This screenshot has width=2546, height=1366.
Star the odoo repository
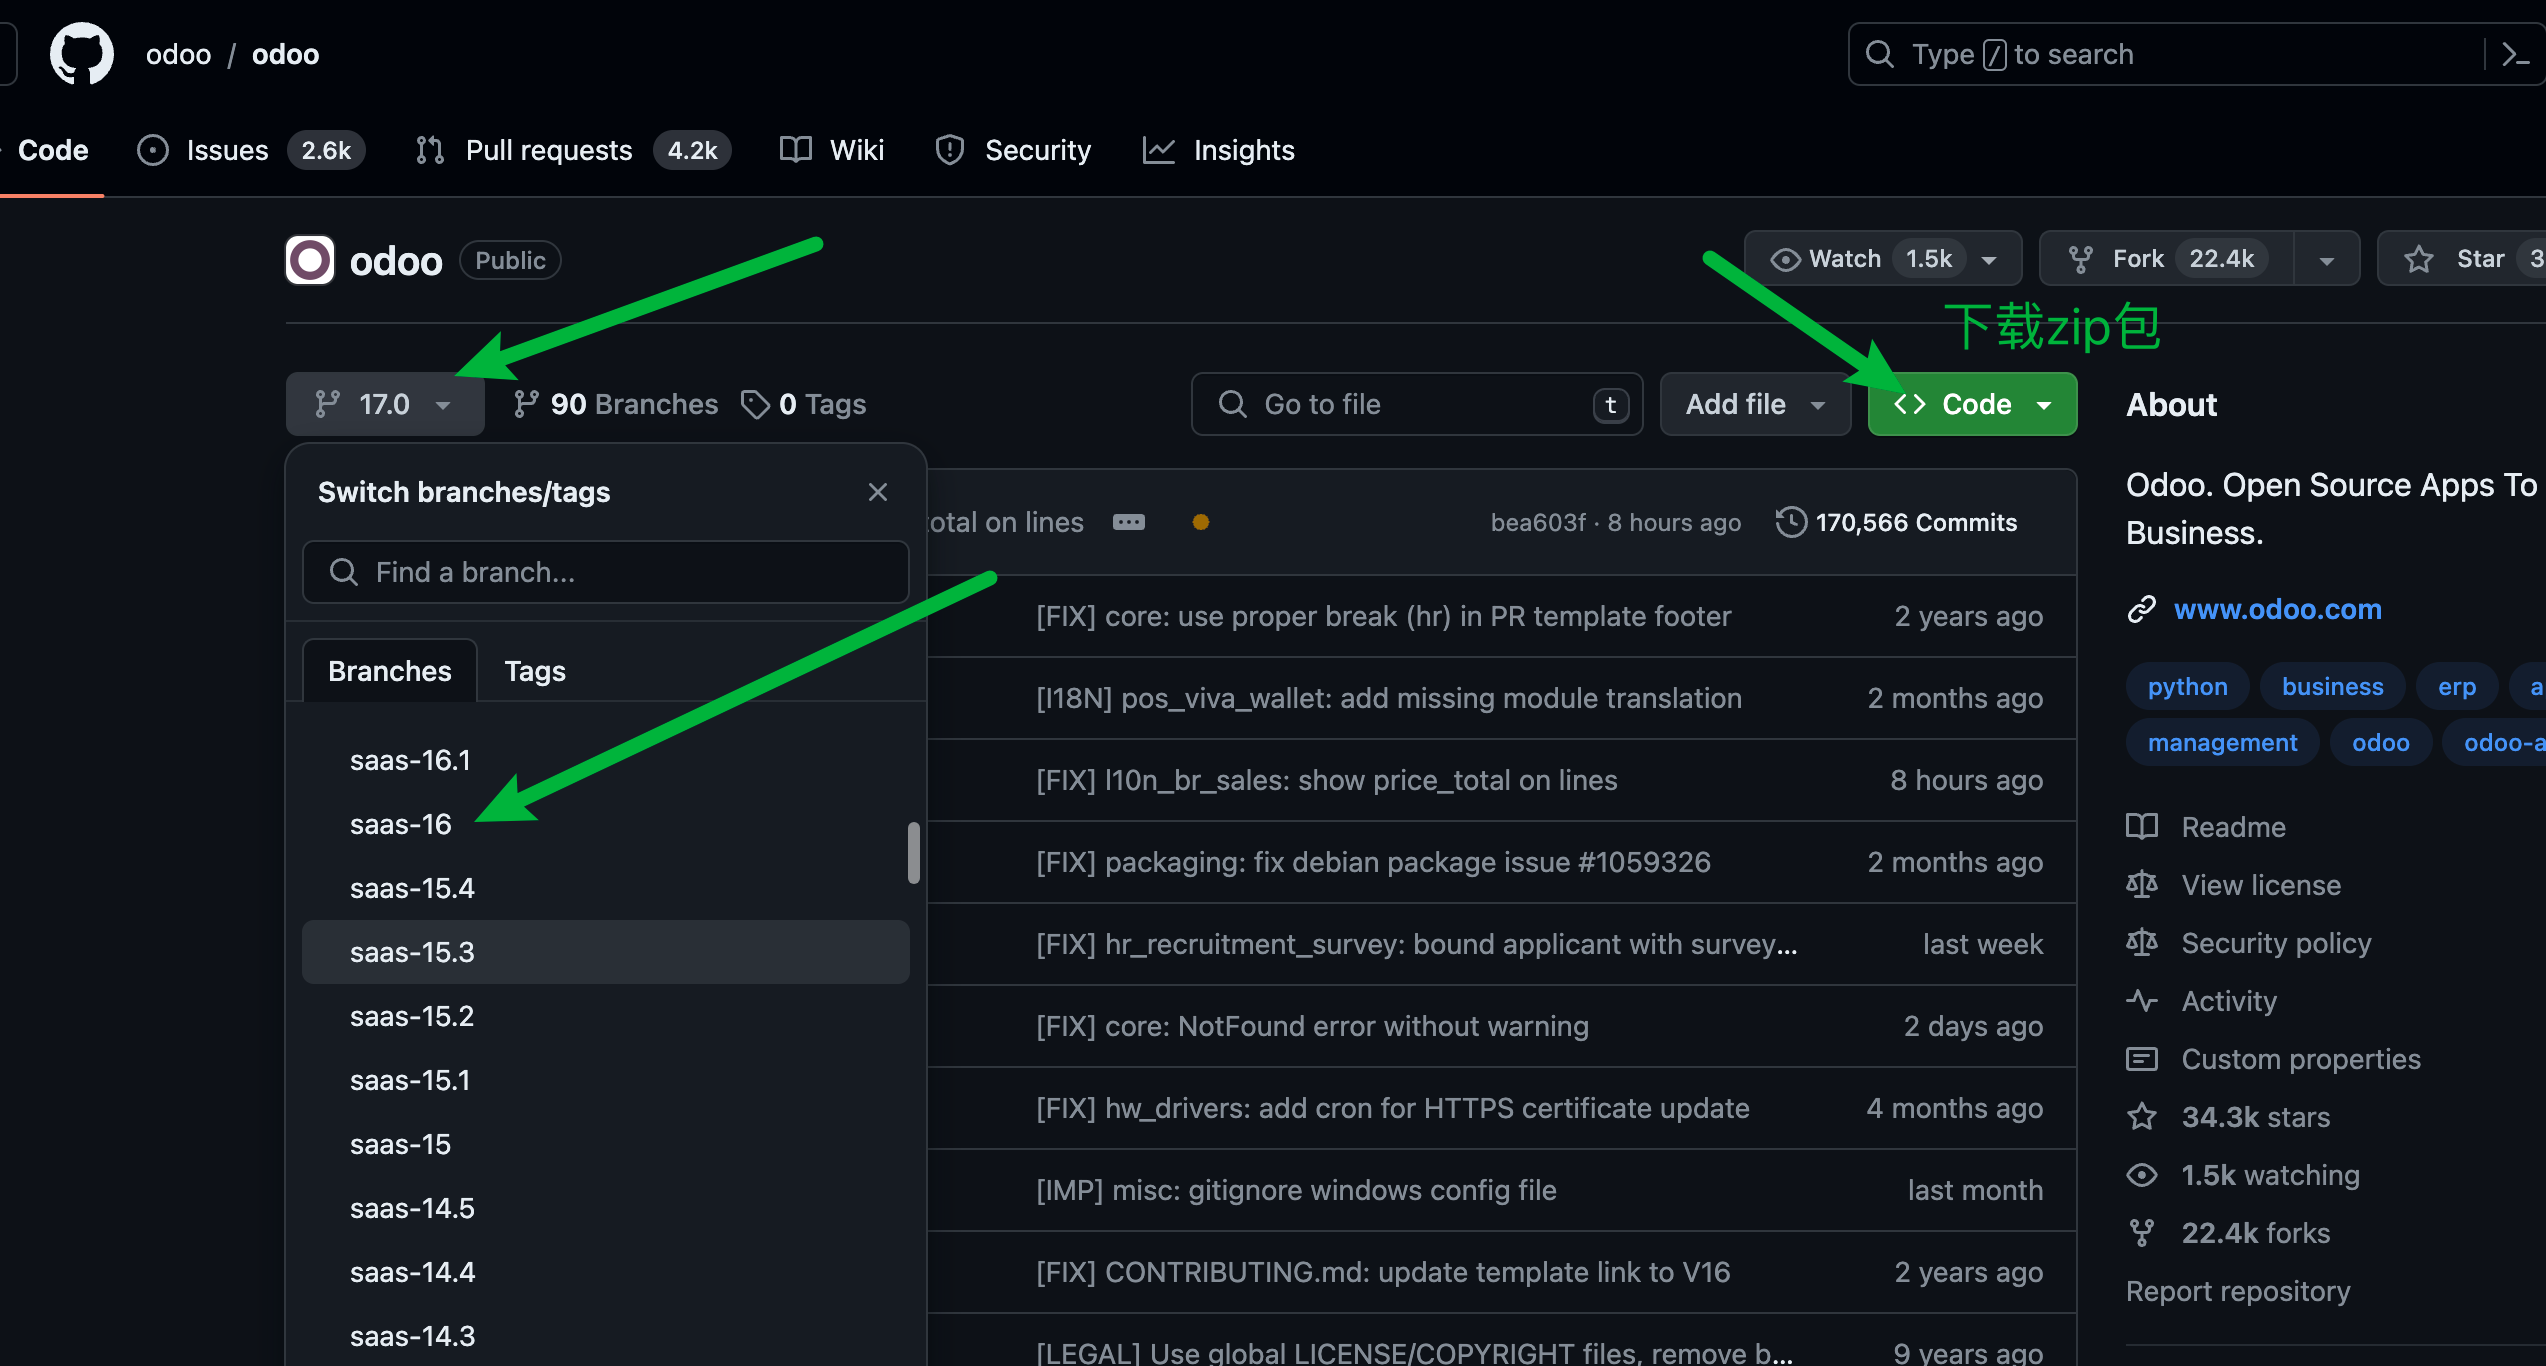coord(2462,259)
